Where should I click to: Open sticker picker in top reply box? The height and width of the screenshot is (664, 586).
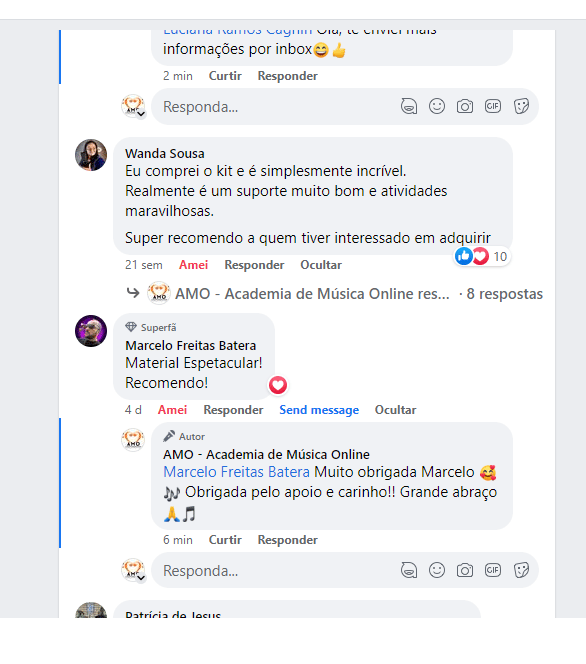coord(521,106)
